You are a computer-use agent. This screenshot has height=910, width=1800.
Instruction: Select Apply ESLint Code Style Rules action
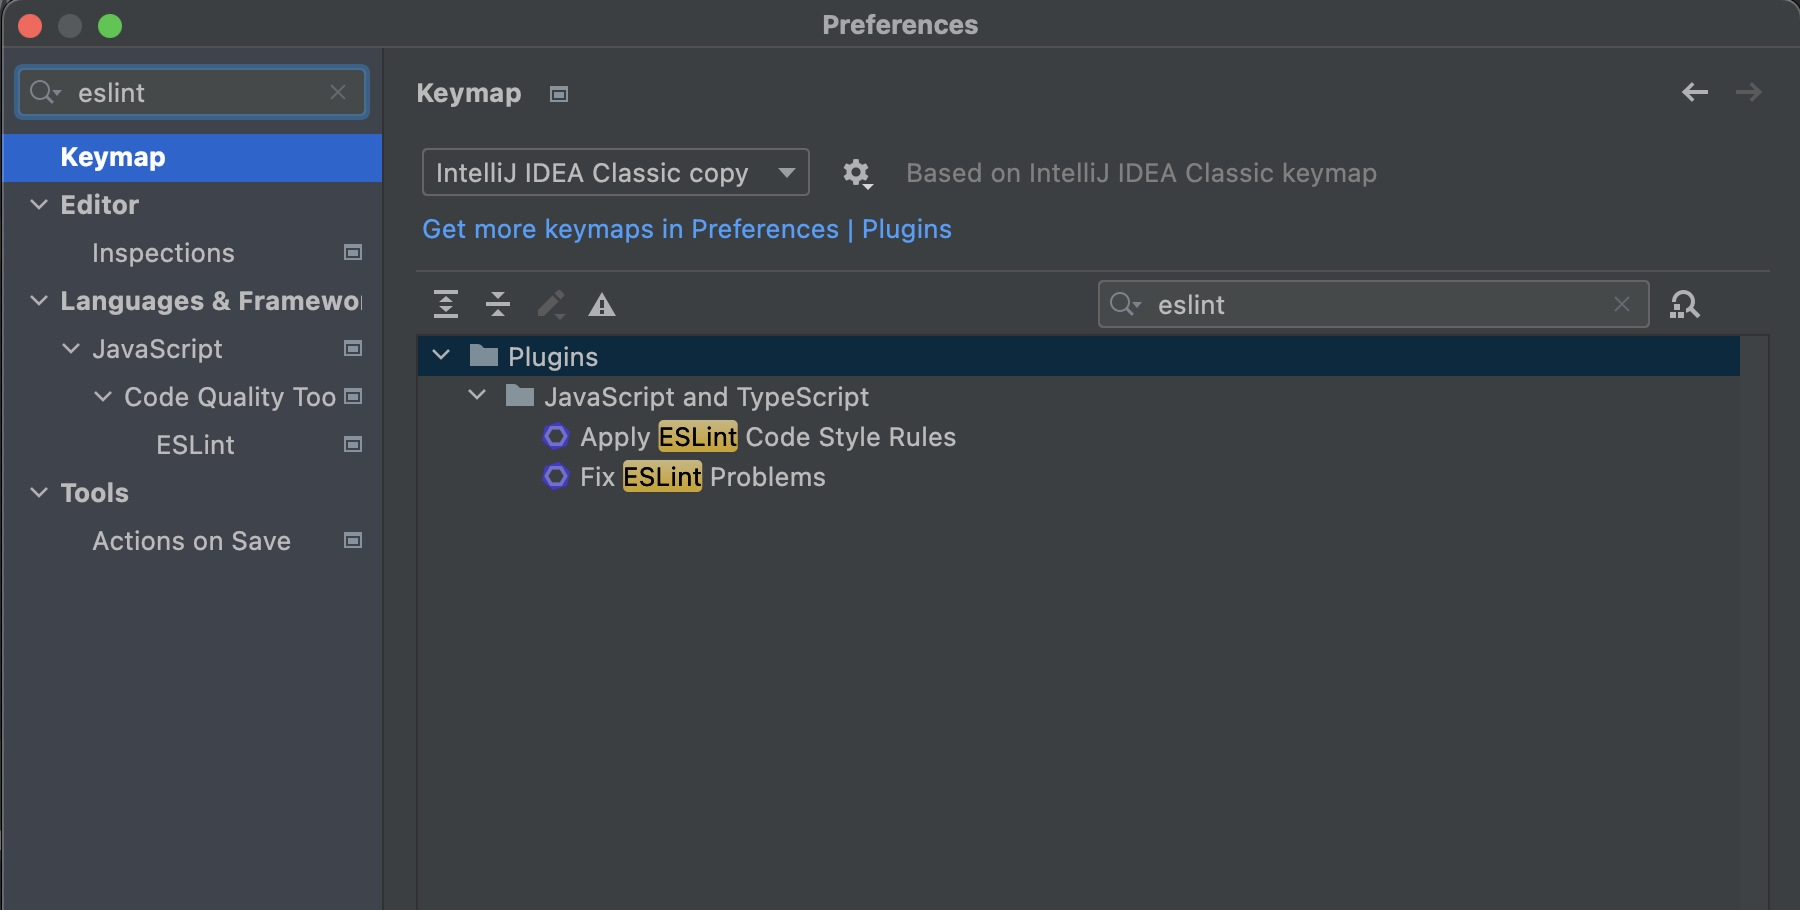[x=767, y=437]
